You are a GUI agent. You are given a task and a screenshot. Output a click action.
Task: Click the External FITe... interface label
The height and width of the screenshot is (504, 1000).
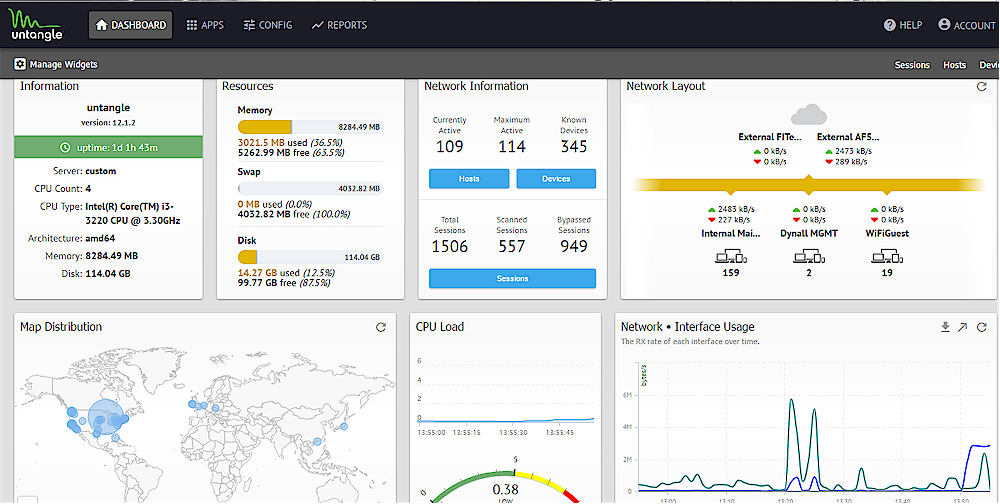coord(770,137)
